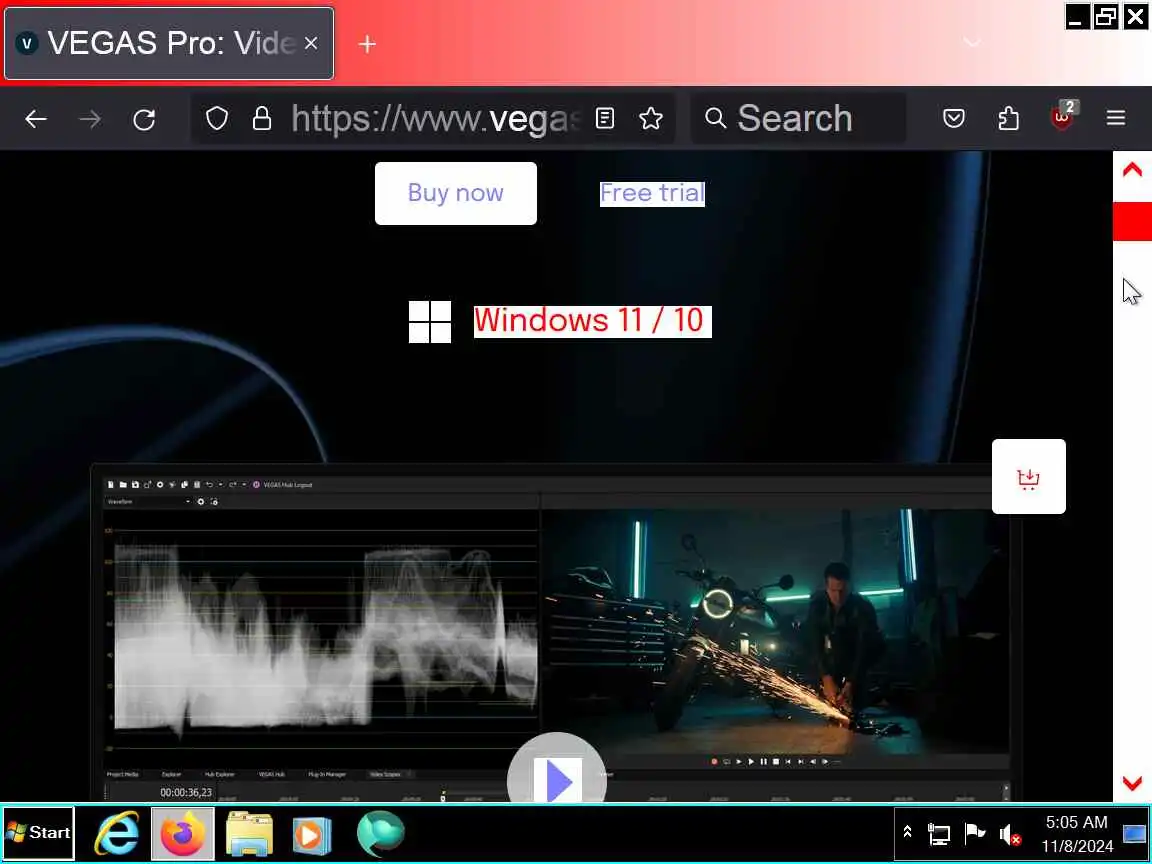1152x864 pixels.
Task: Click the scrollbar up arrow
Action: click(x=1132, y=170)
